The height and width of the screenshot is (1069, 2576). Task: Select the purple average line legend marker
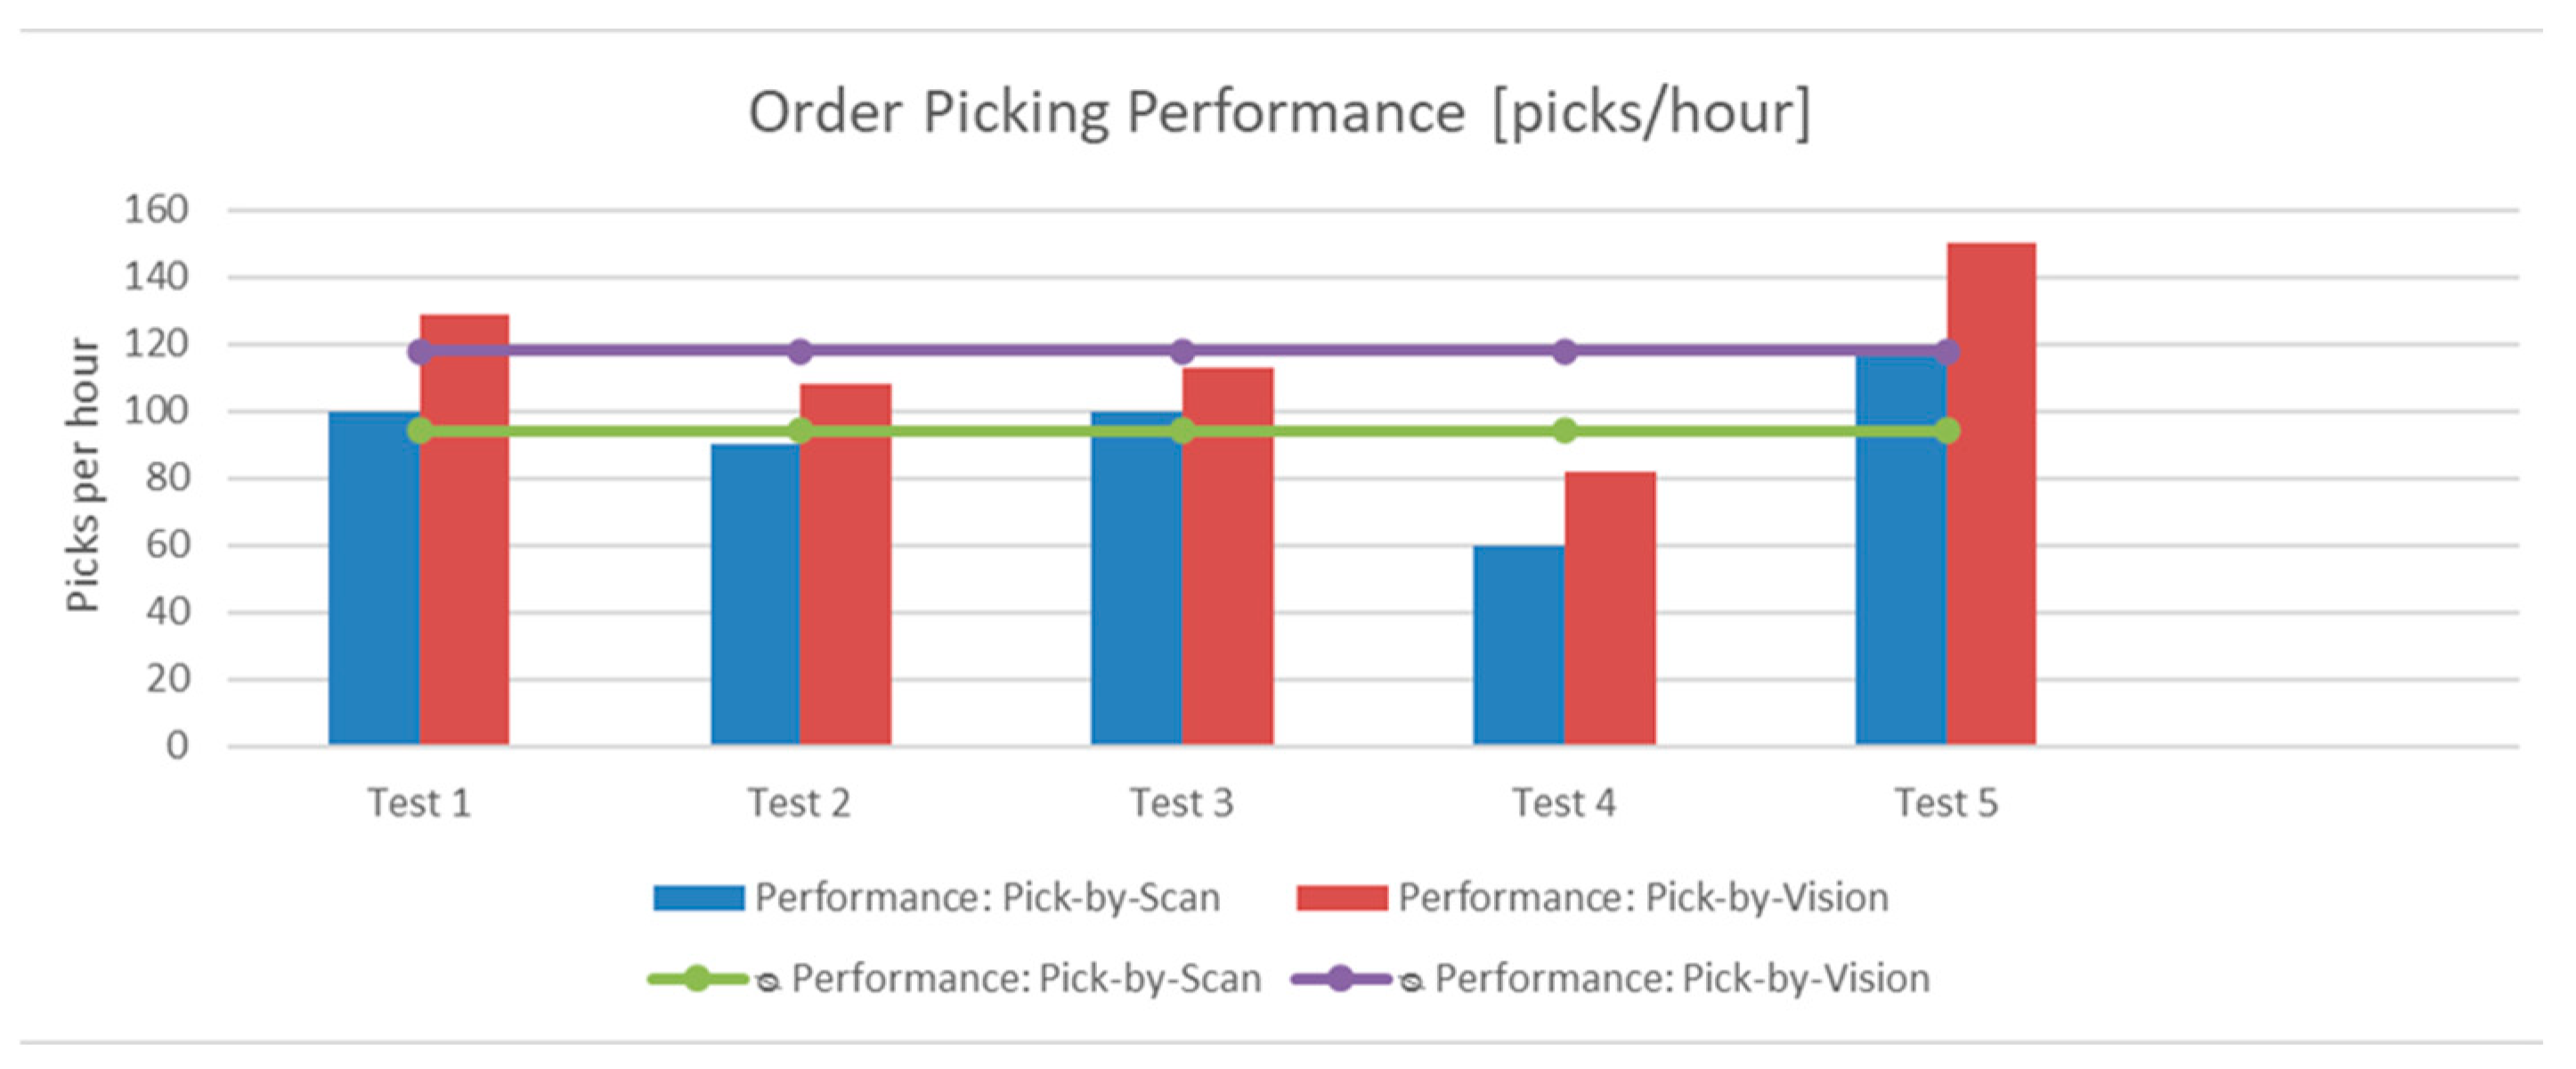pyautogui.click(x=1340, y=978)
